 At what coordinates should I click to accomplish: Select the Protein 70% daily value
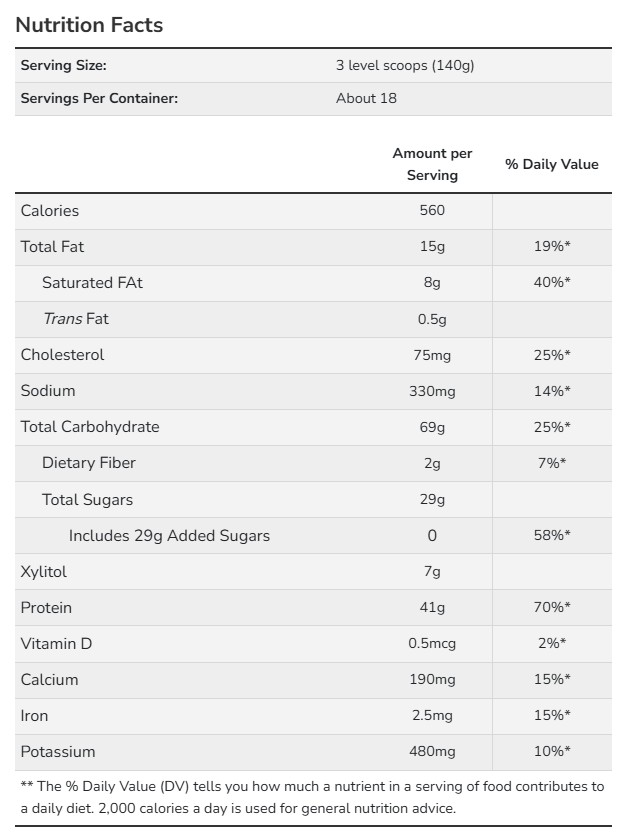[x=551, y=608]
